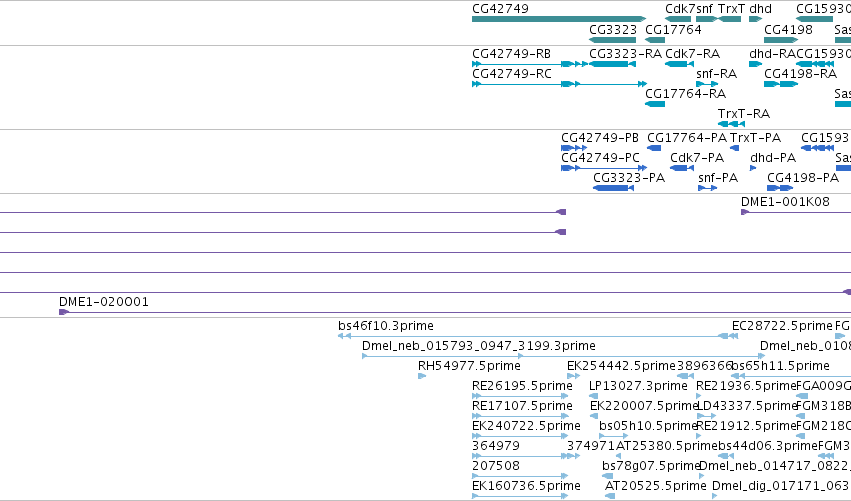Viewport: 851px width, 501px height.
Task: Open the CG4198 gene feature
Action: (781, 40)
